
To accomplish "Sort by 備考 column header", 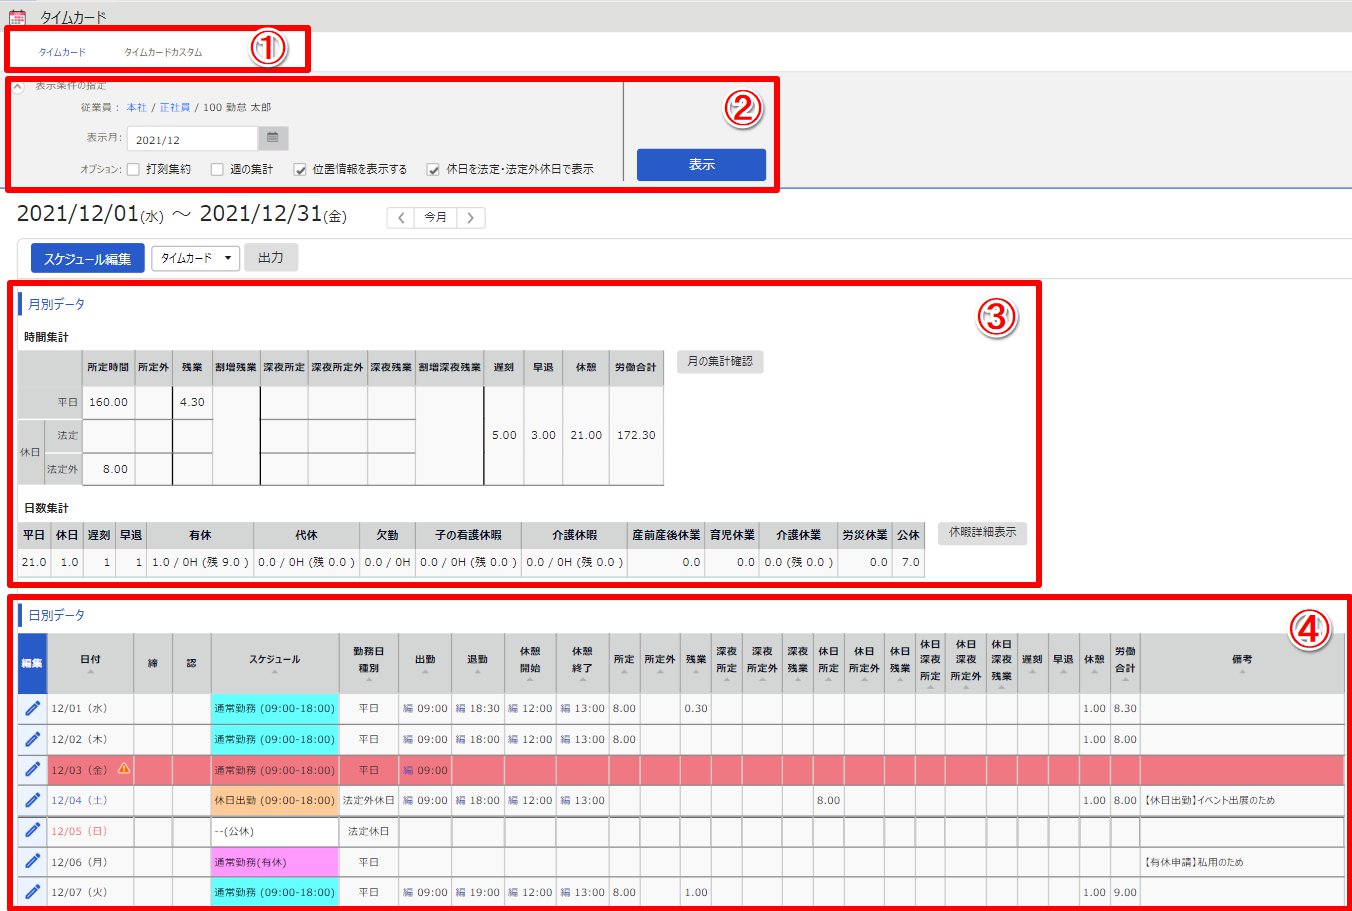I will [x=1242, y=663].
